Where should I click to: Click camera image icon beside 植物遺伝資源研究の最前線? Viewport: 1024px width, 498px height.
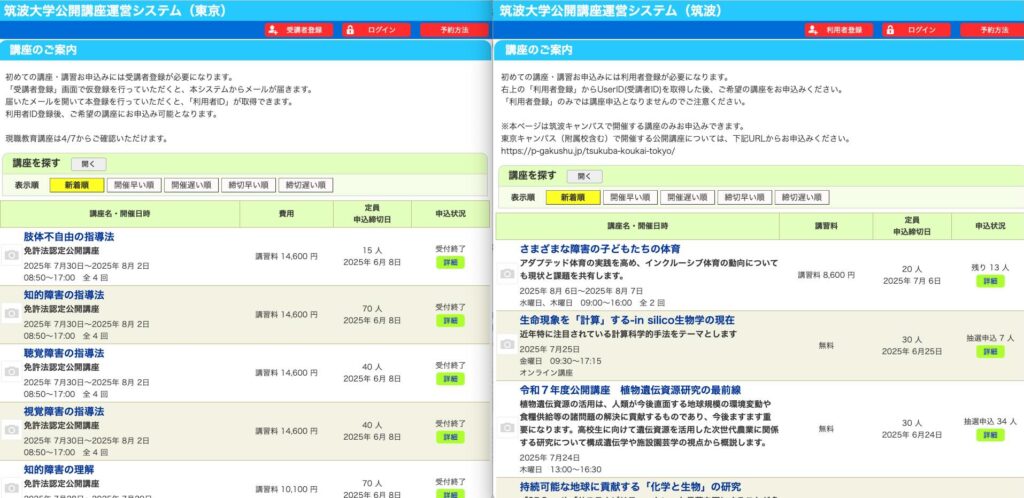pyautogui.click(x=507, y=428)
